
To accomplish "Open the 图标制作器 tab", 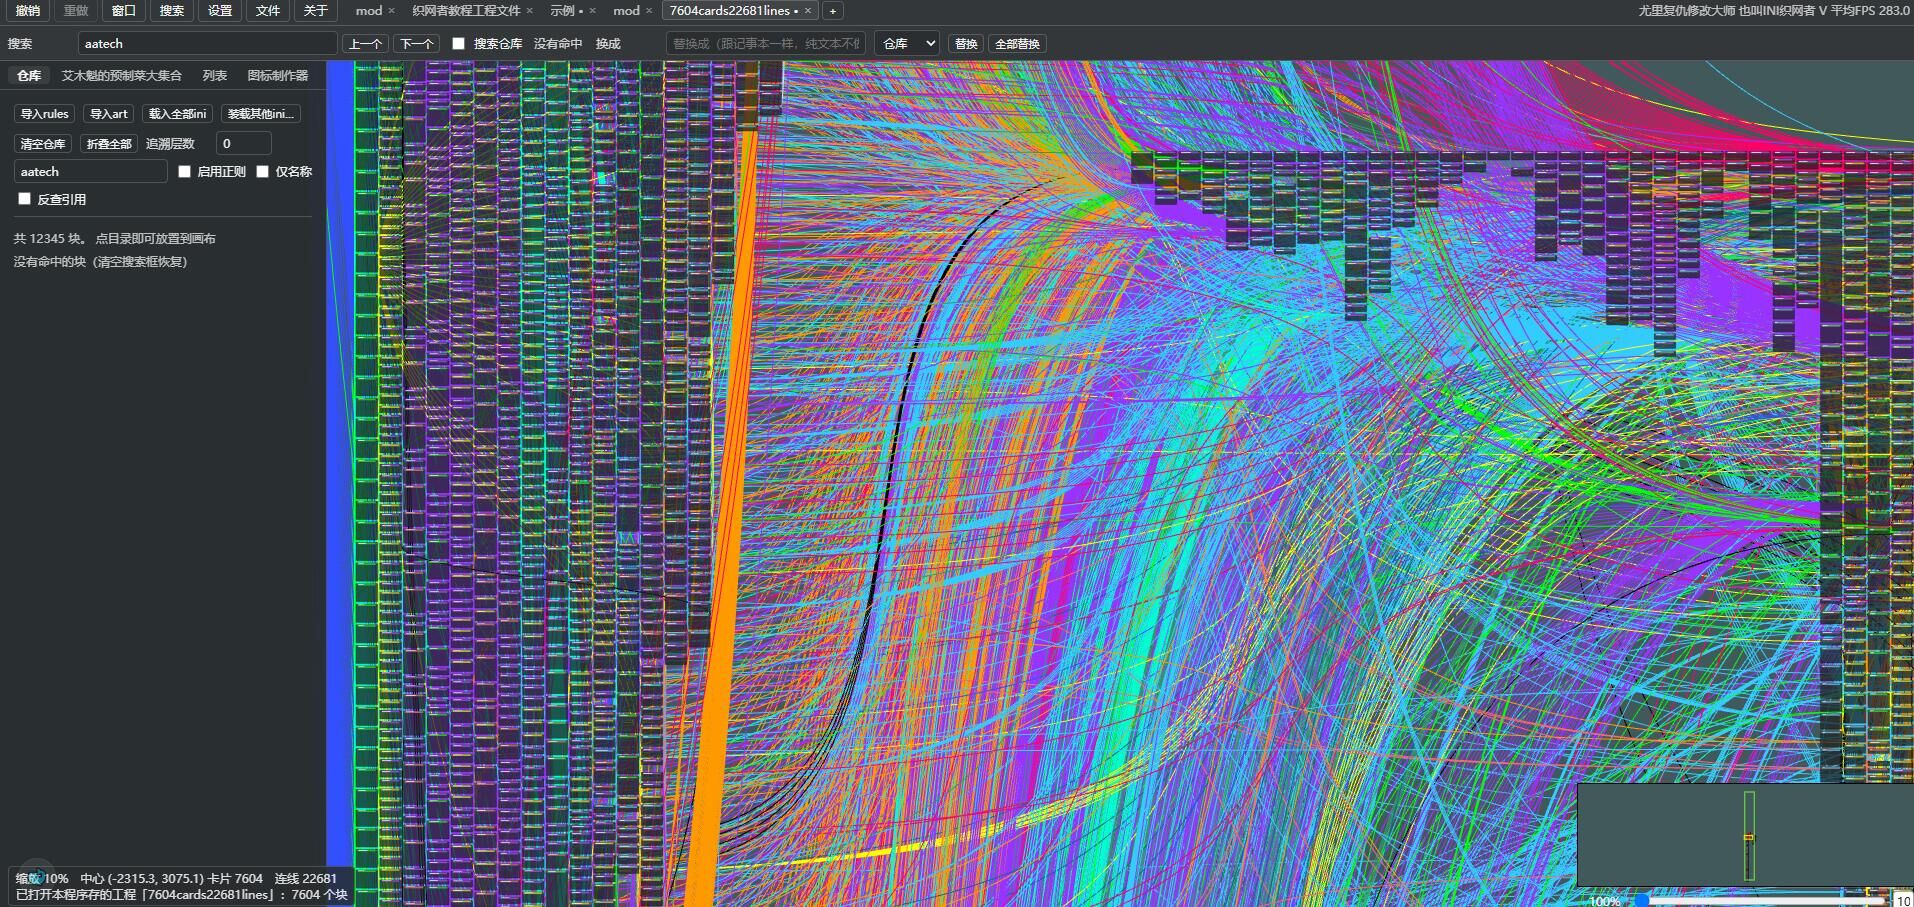I will tap(278, 76).
